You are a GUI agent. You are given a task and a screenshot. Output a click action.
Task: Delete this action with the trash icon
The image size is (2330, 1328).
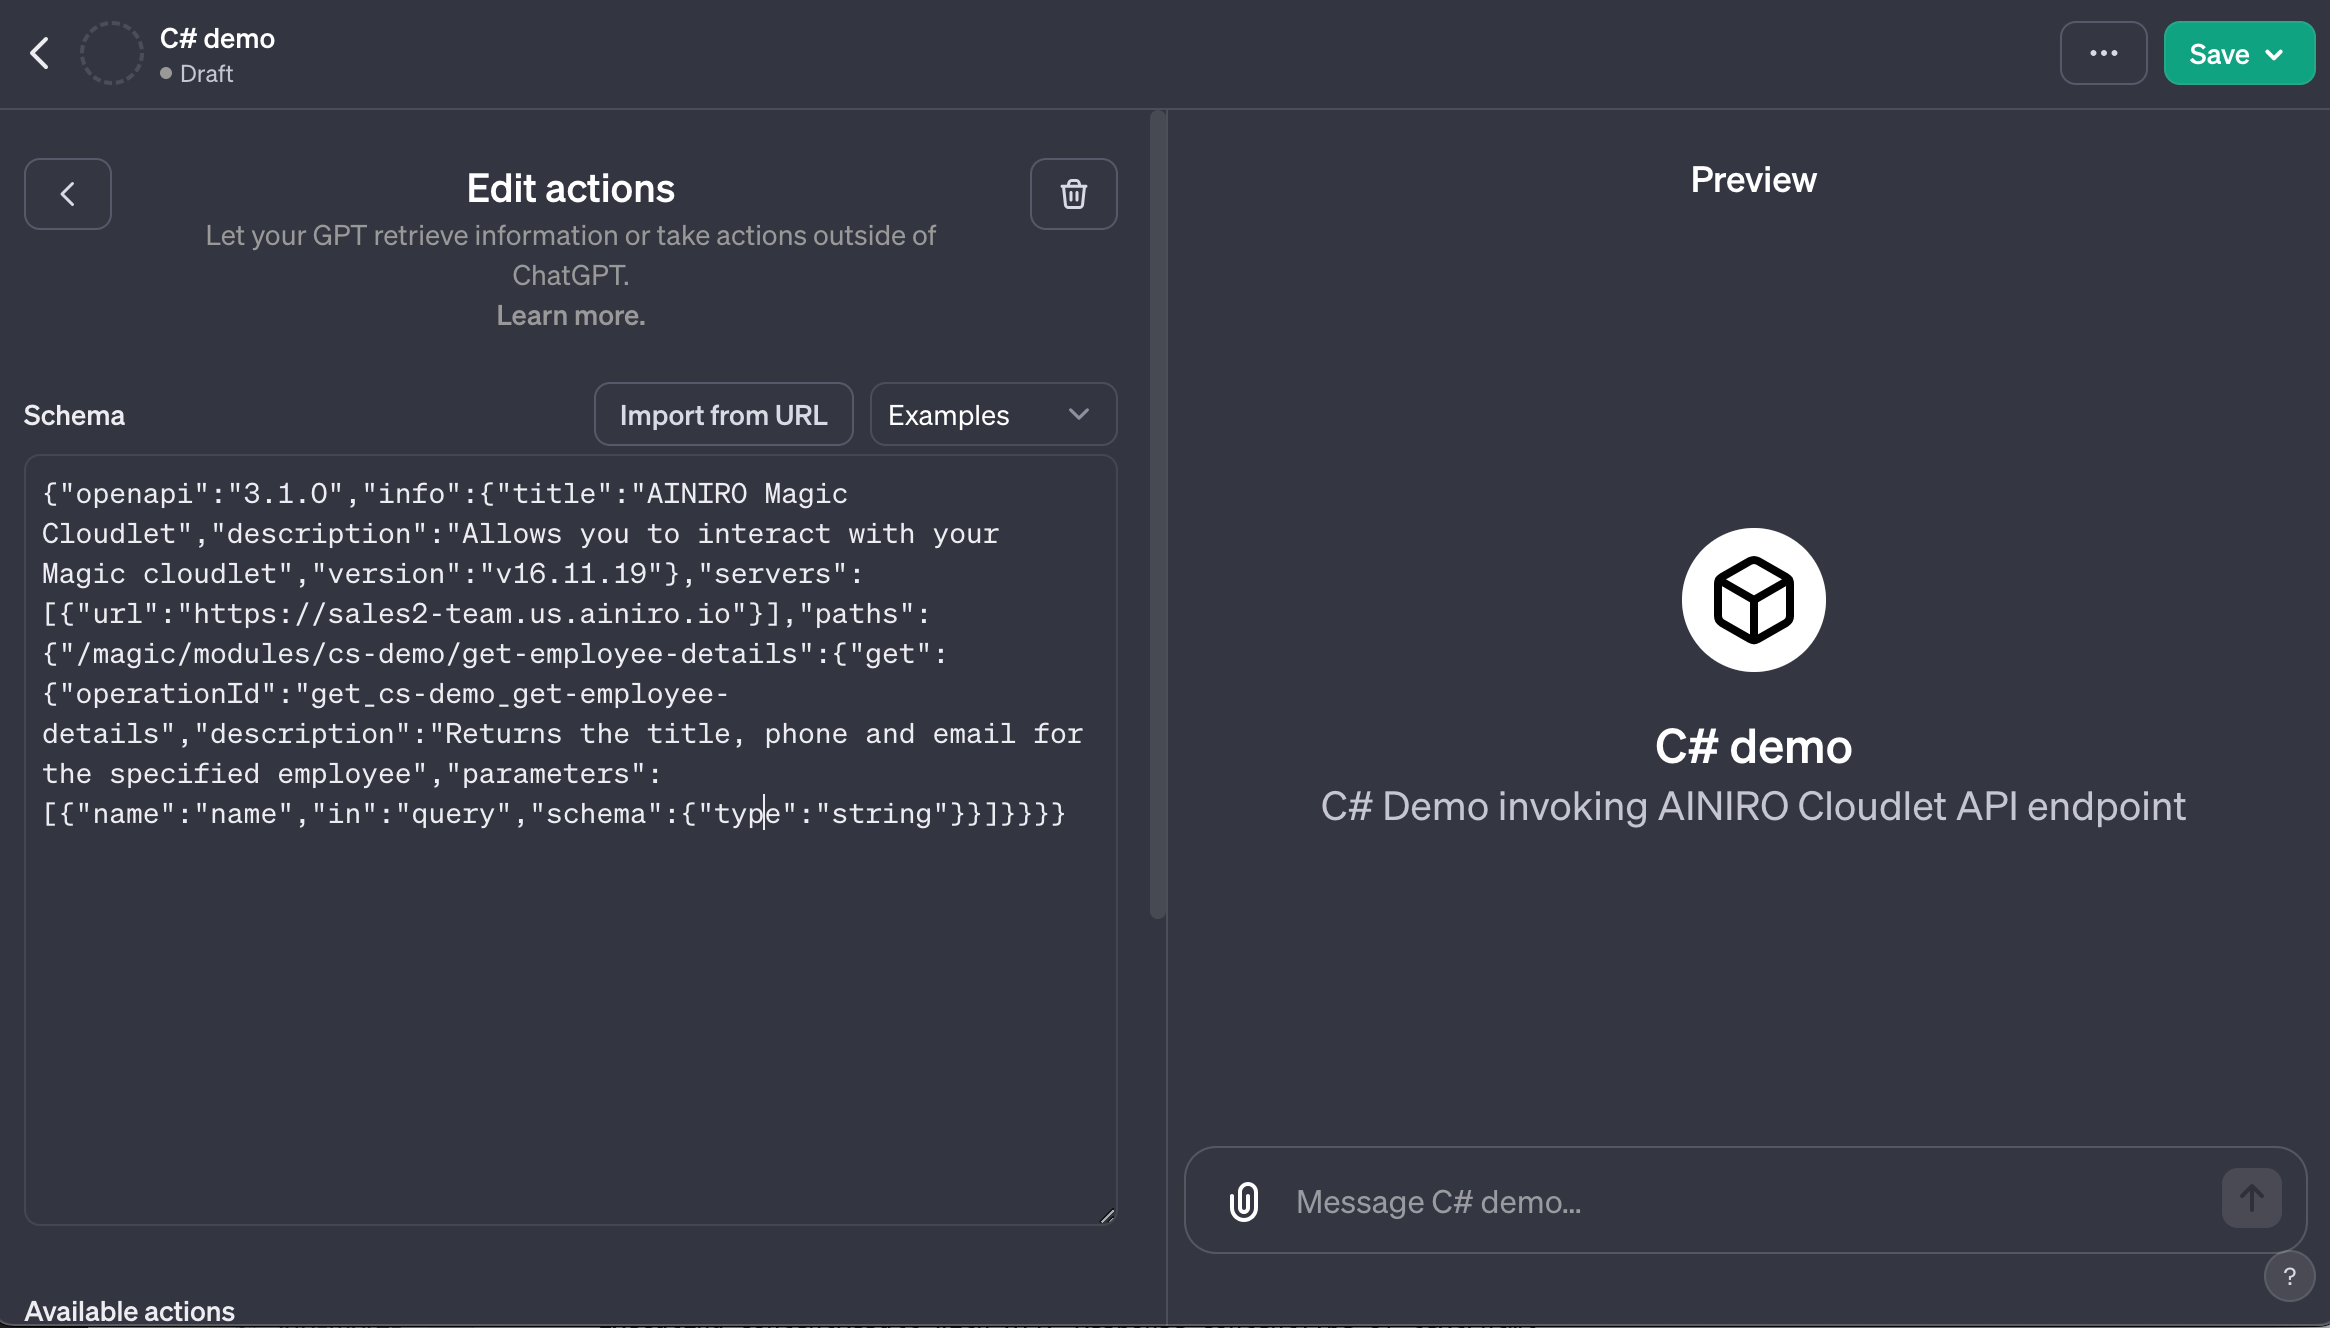coord(1074,194)
